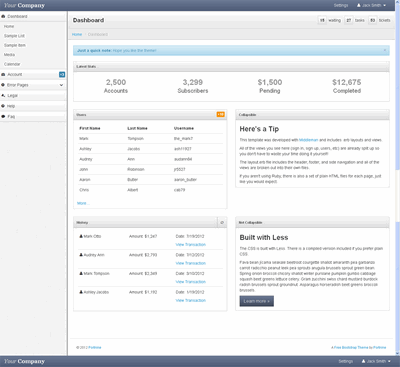
Task: Click the Your Company logo in the top bar
Action: pyautogui.click(x=24, y=5)
